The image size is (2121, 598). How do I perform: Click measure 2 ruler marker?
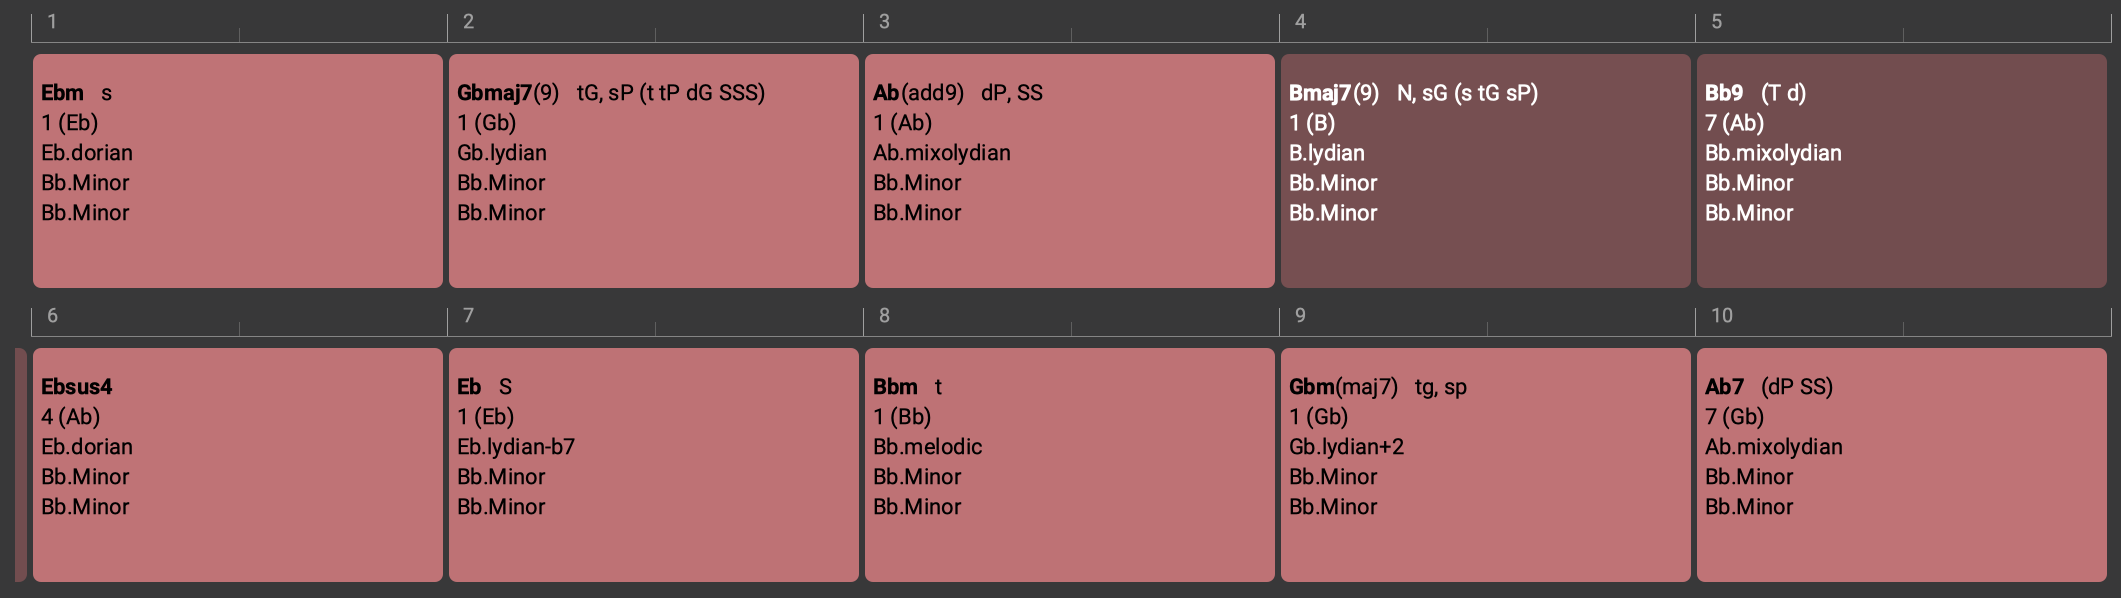[x=468, y=22]
